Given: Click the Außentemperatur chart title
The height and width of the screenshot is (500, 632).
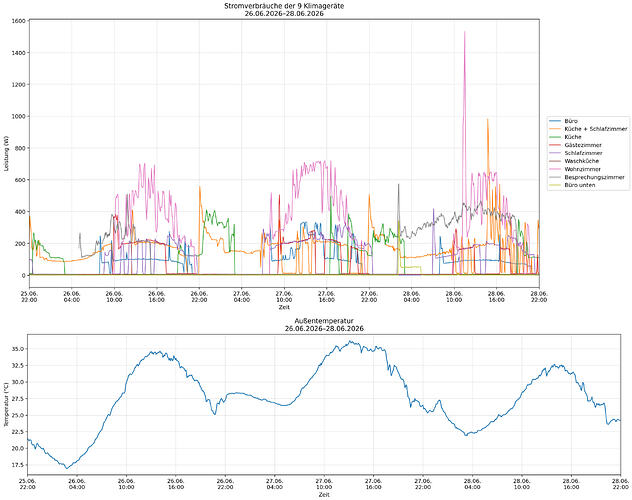Looking at the screenshot, I should point(324,321).
